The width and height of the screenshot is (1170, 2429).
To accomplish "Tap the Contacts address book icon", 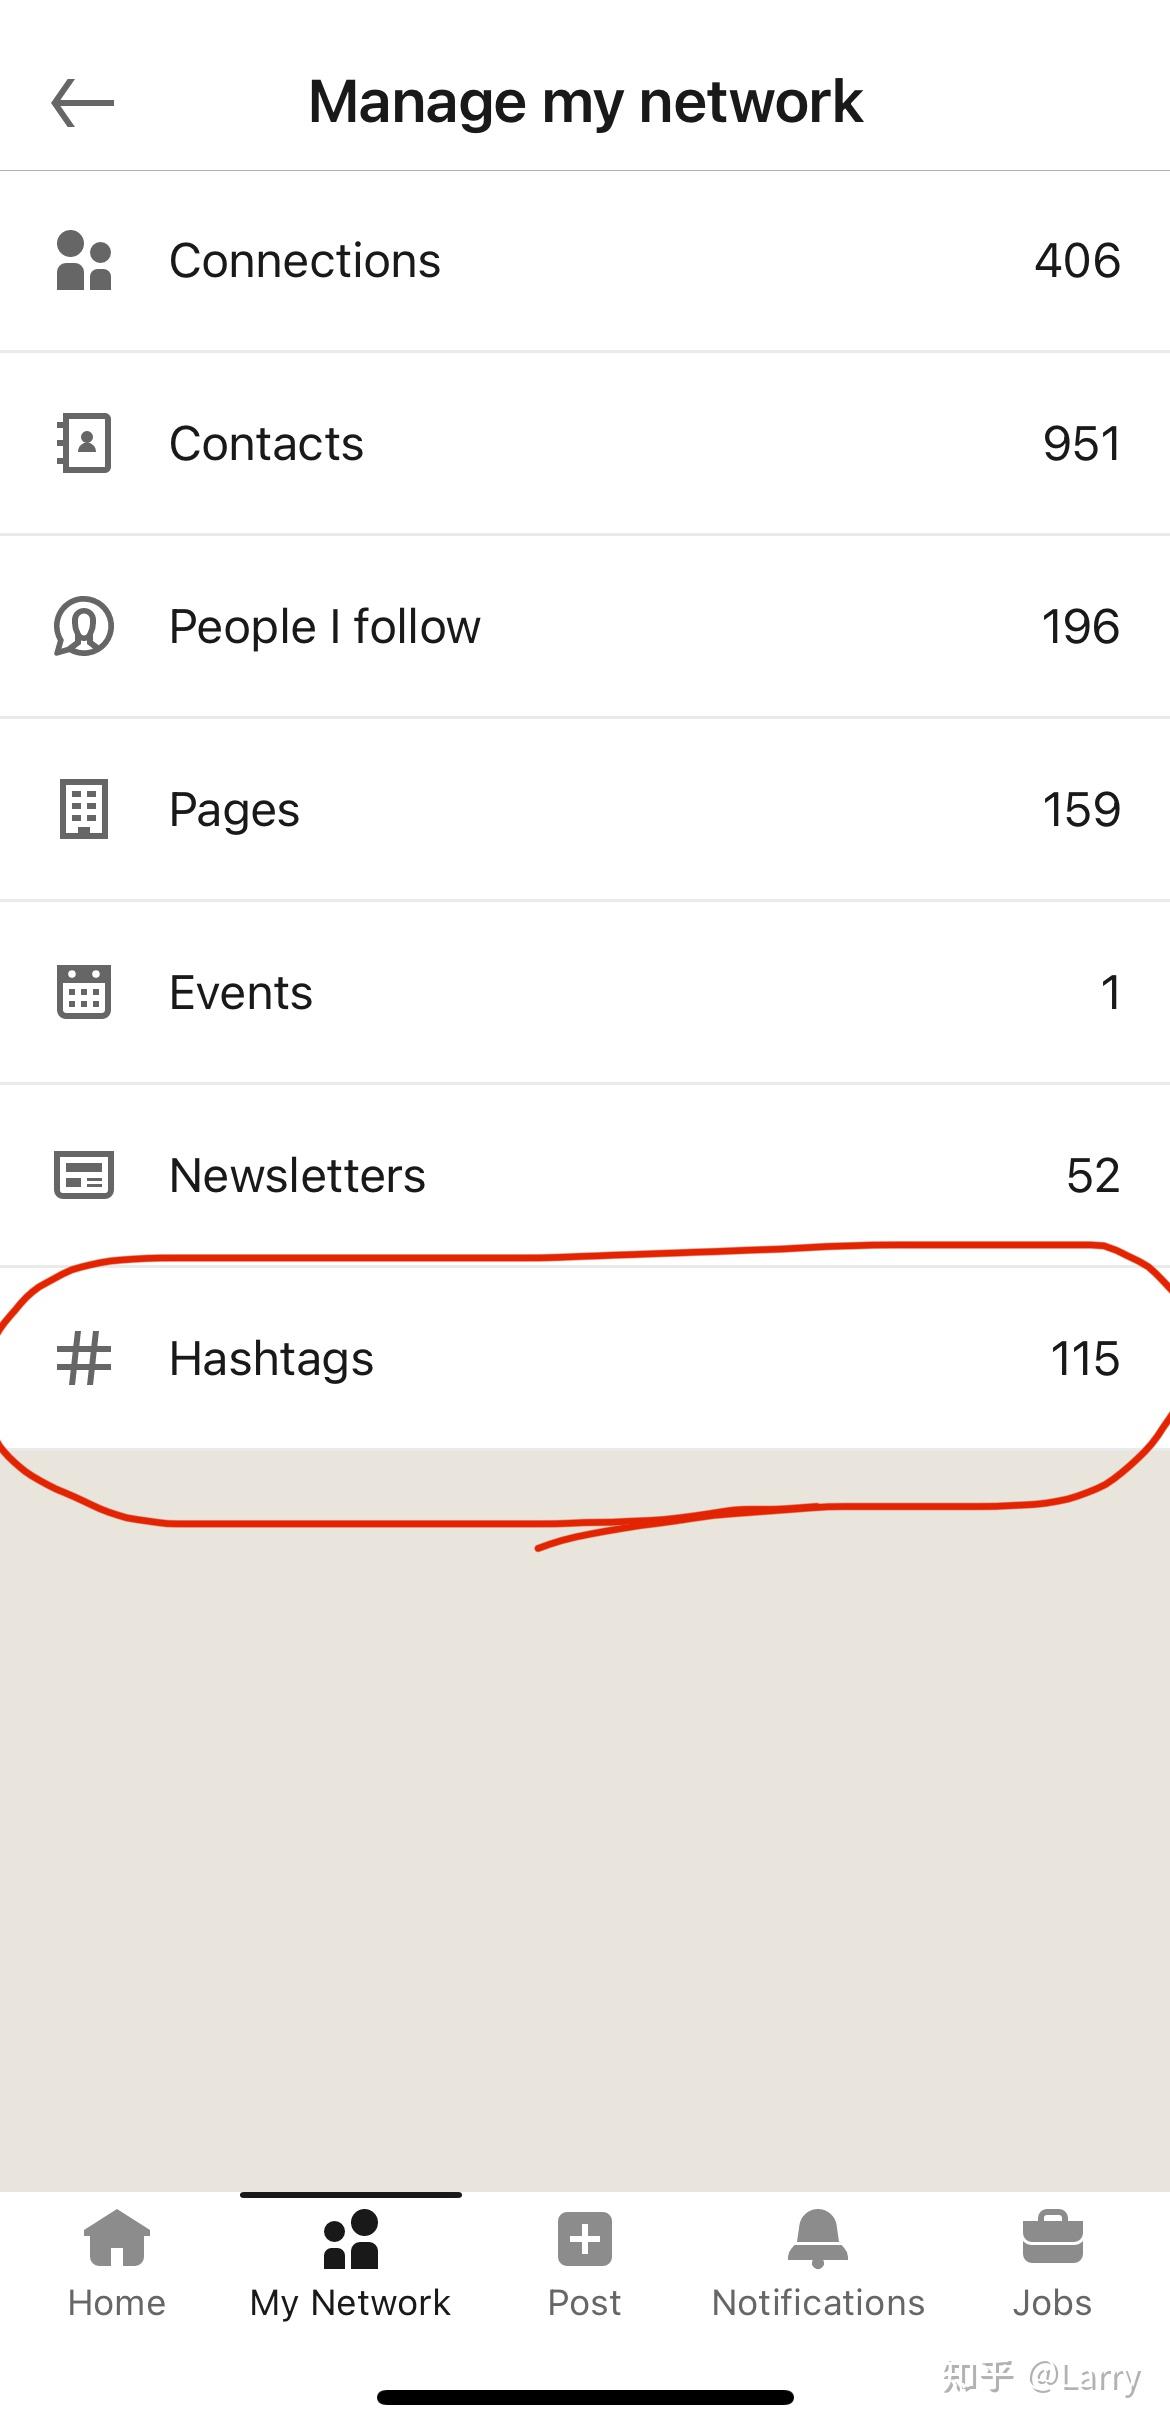I will (x=84, y=443).
